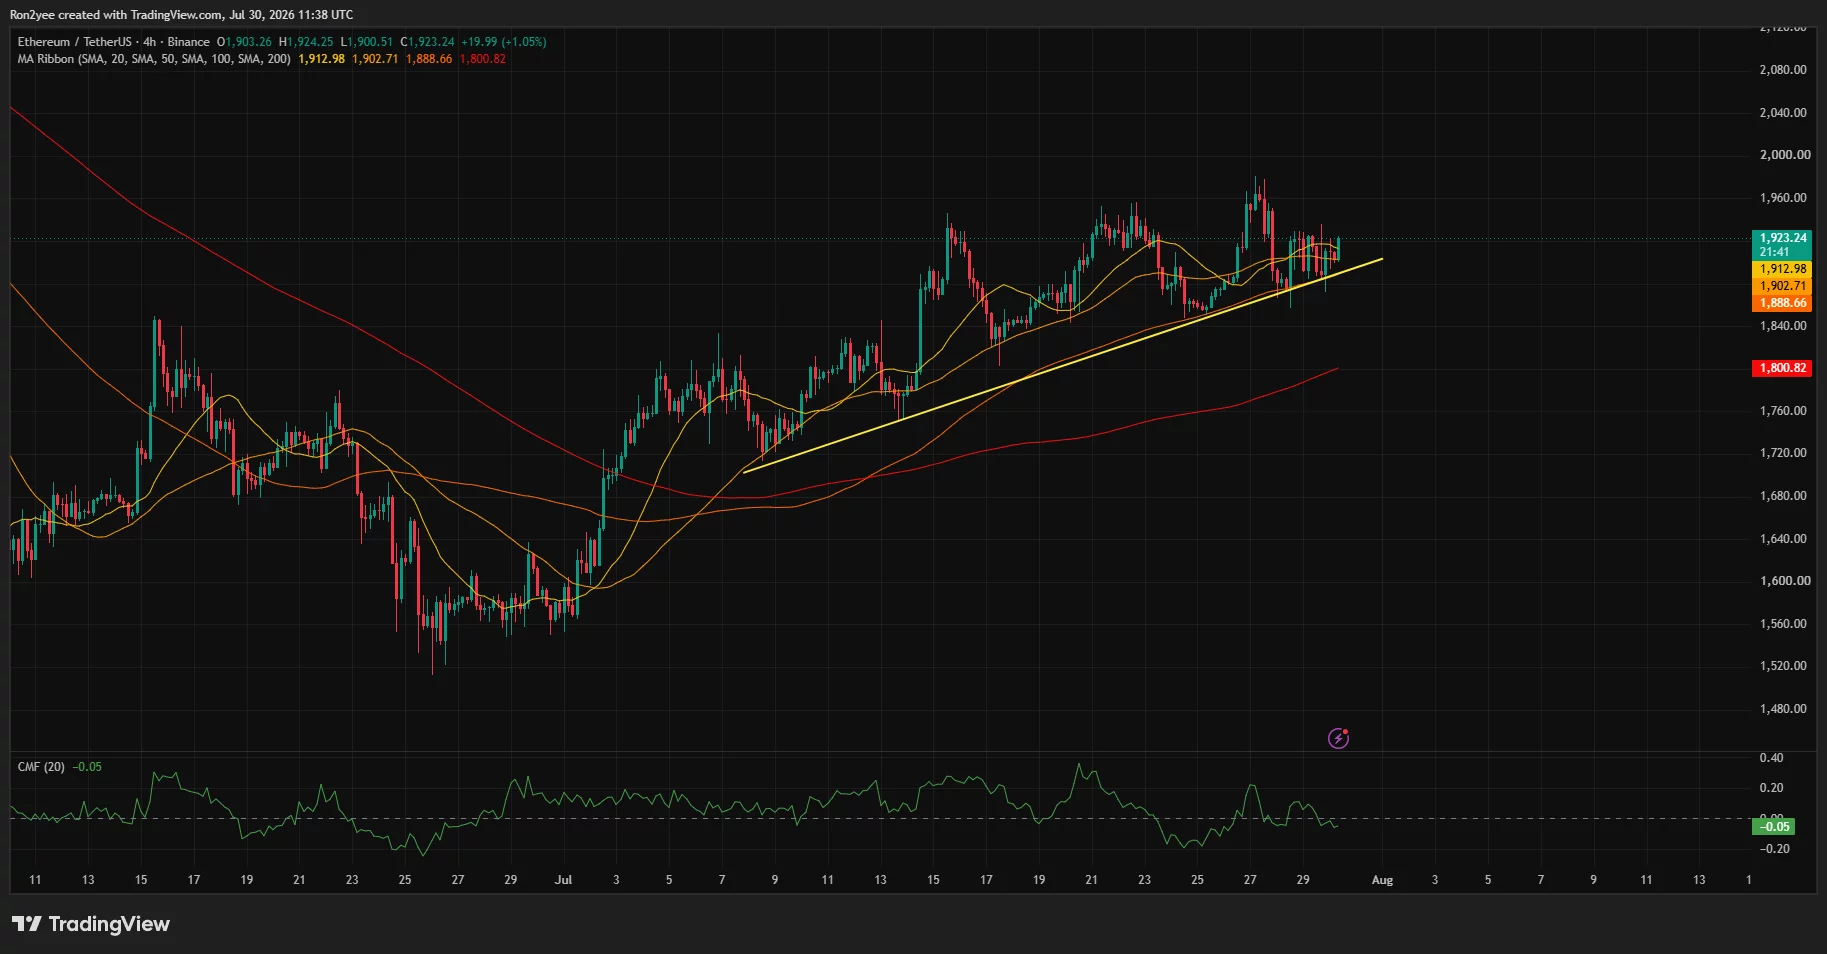Click the date 15 marker in July
This screenshot has width=1827, height=954.
(x=933, y=880)
